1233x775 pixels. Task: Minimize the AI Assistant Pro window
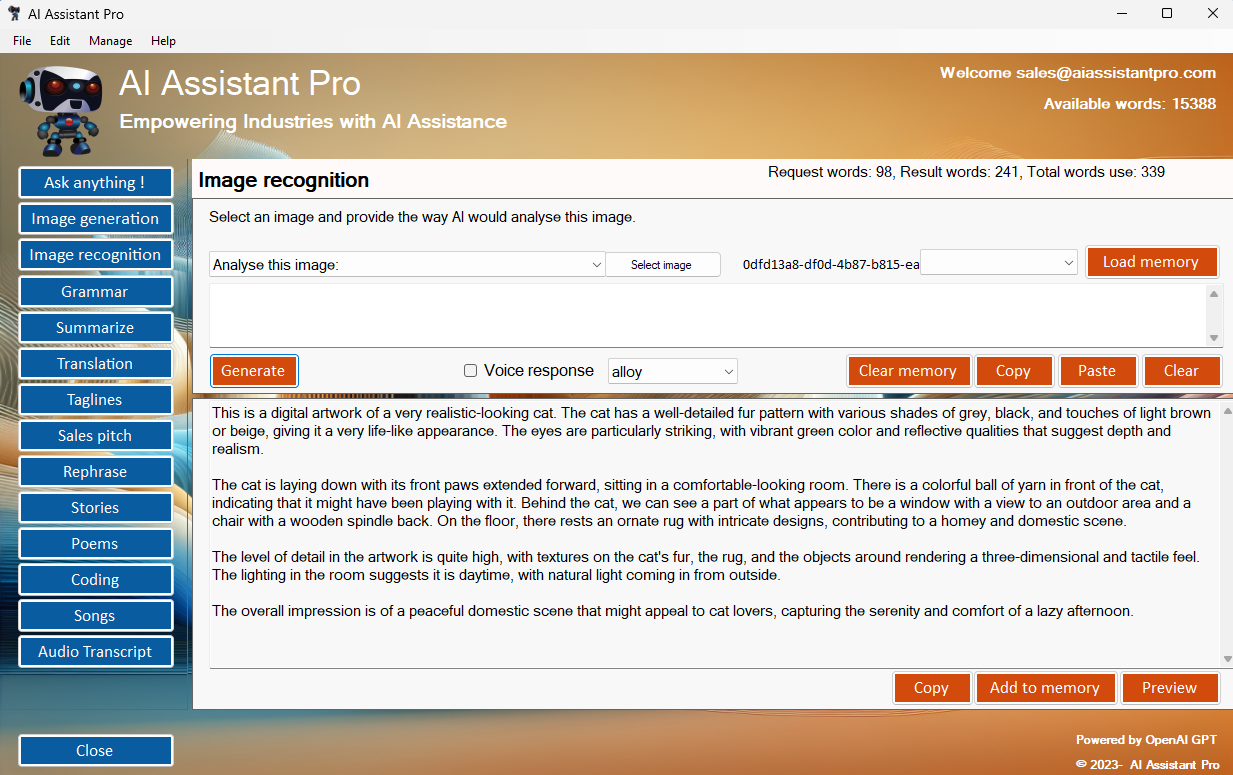tap(1120, 14)
